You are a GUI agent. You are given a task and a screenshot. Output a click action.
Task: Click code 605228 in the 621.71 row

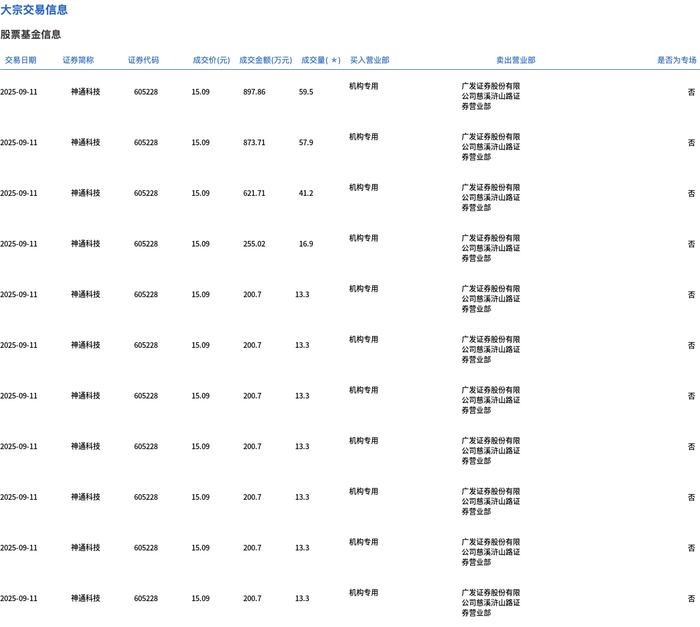click(146, 193)
